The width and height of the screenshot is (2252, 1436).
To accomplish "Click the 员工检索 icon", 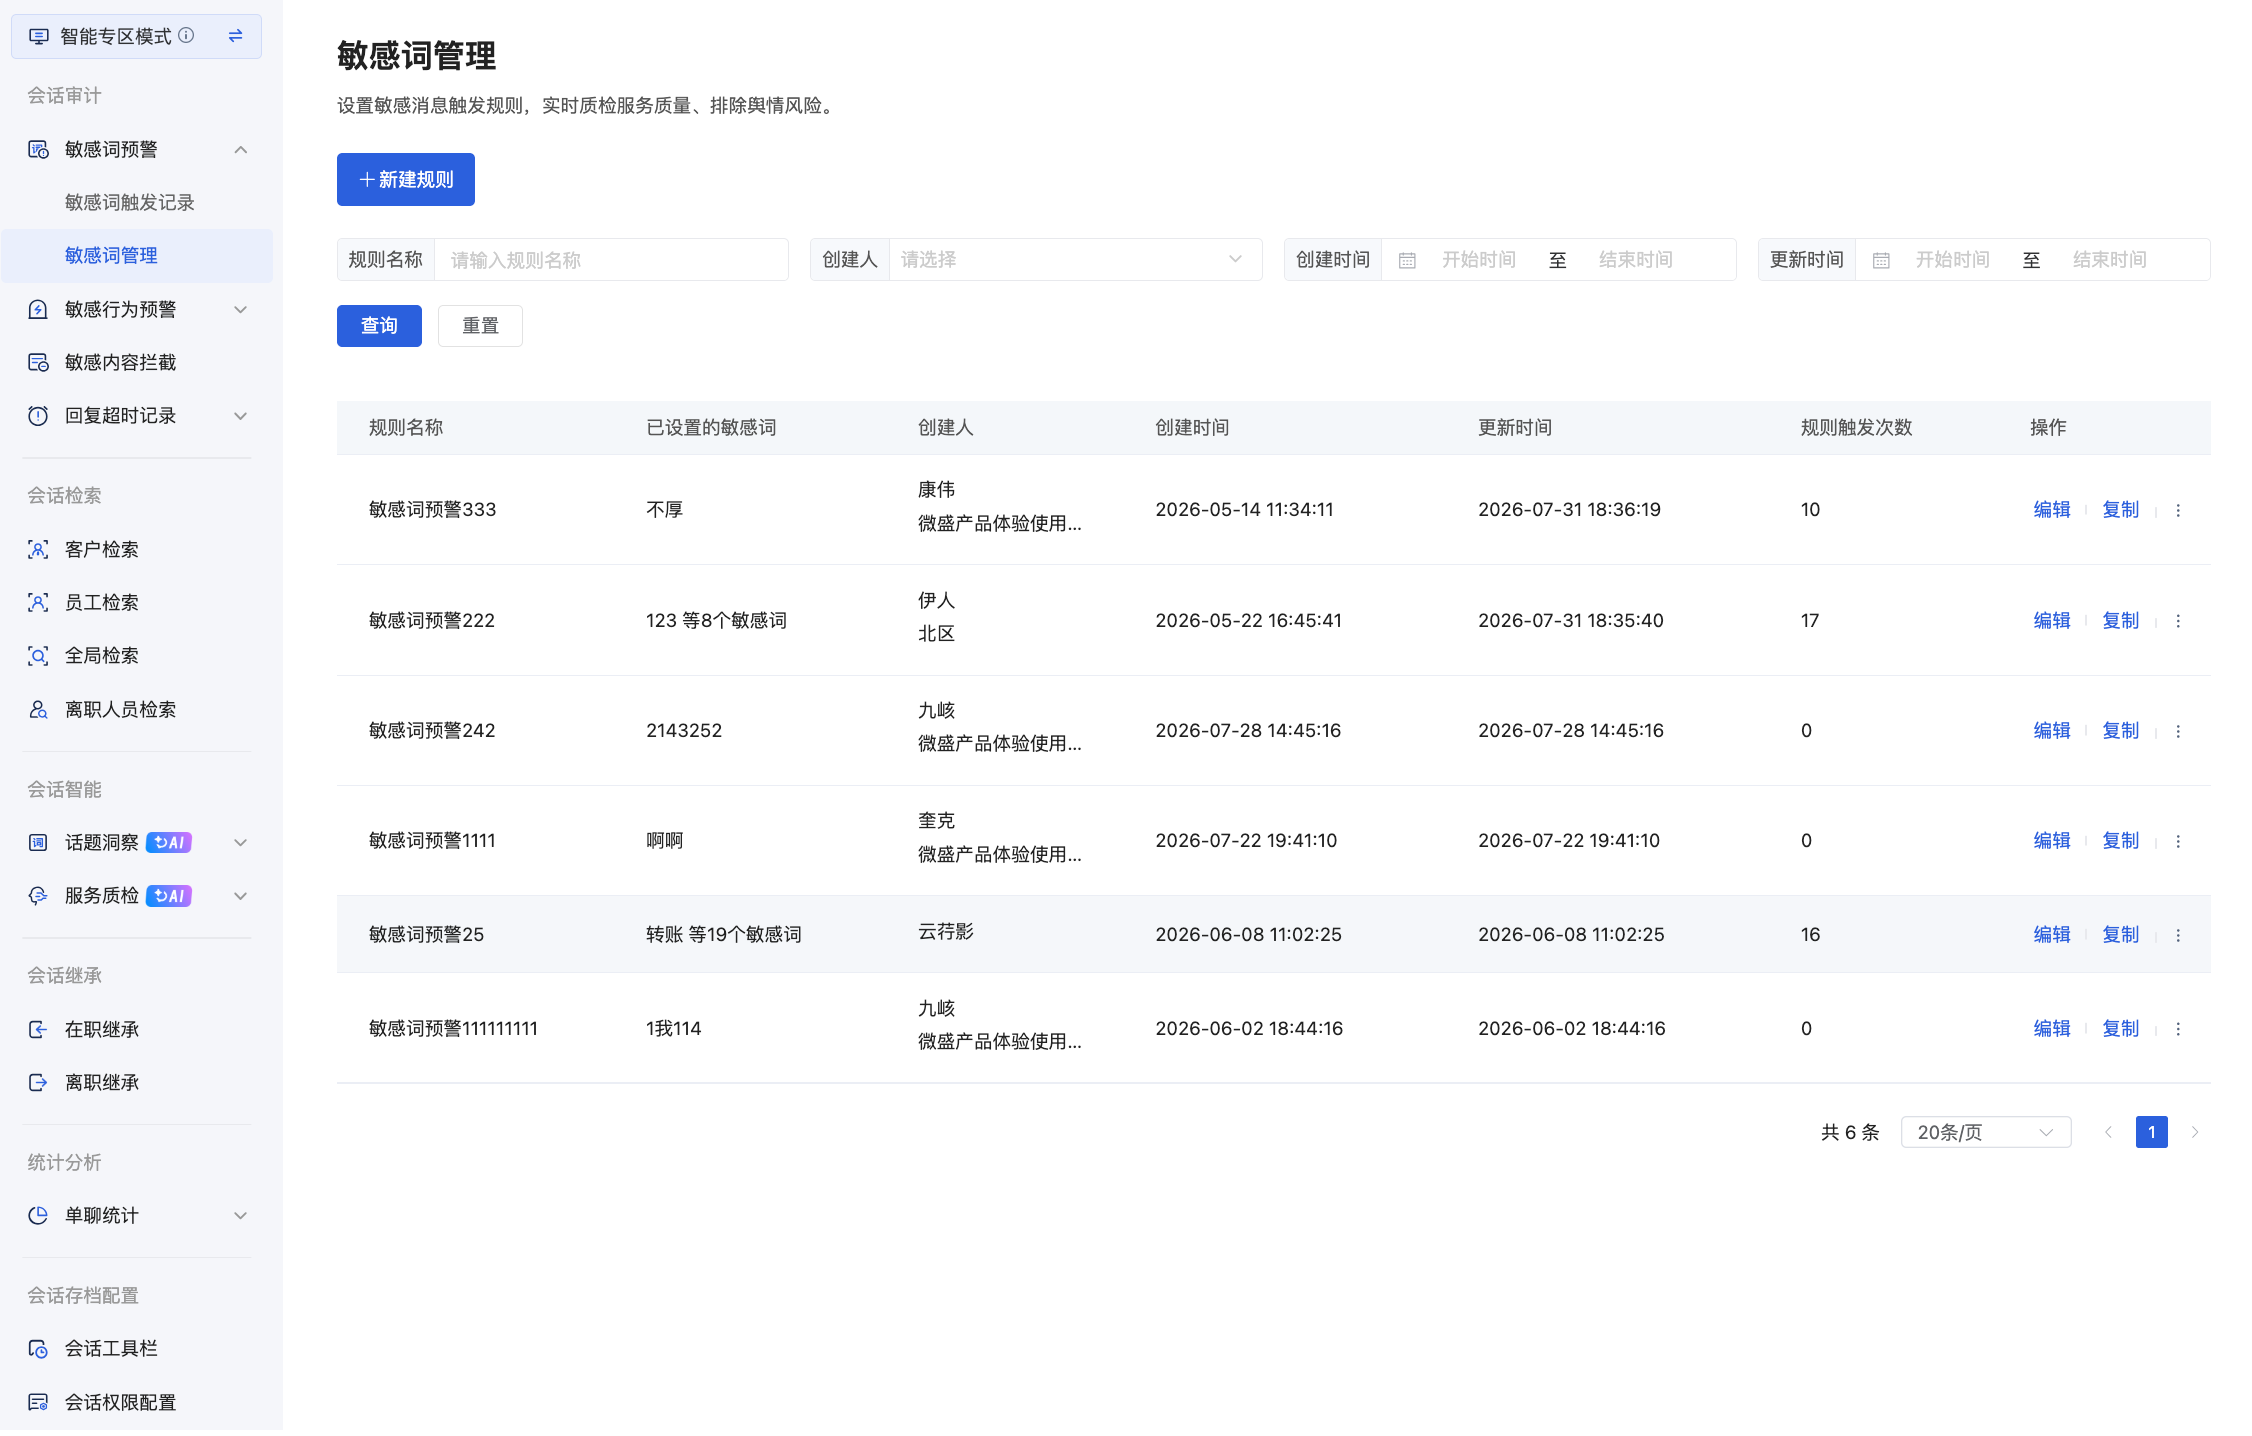I will (38, 603).
